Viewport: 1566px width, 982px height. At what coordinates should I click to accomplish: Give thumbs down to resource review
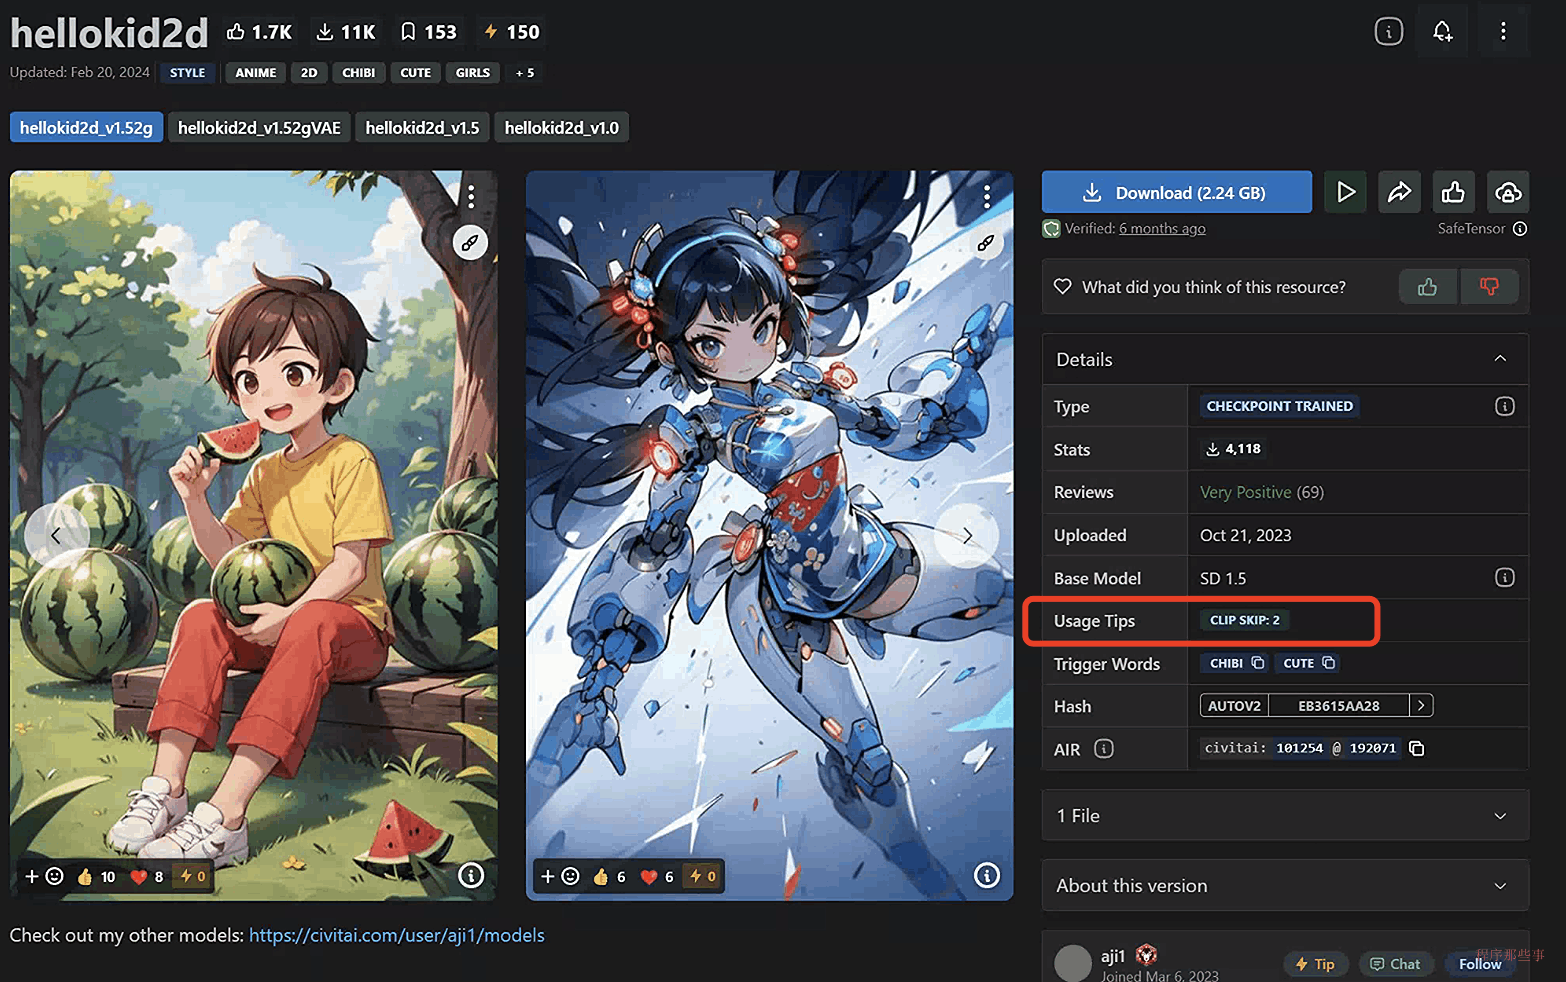1489,287
